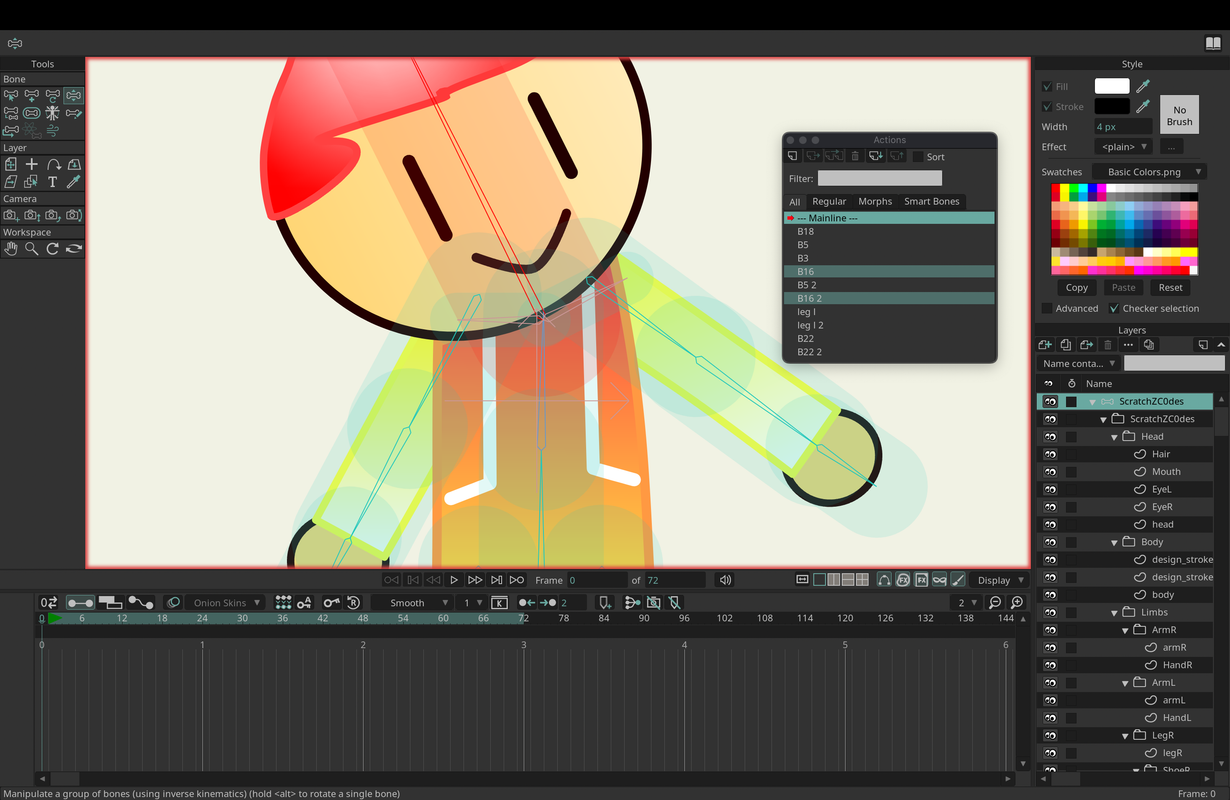Open the Onion Skins dropdown
Viewport: 1230px width, 800px height.
227,603
